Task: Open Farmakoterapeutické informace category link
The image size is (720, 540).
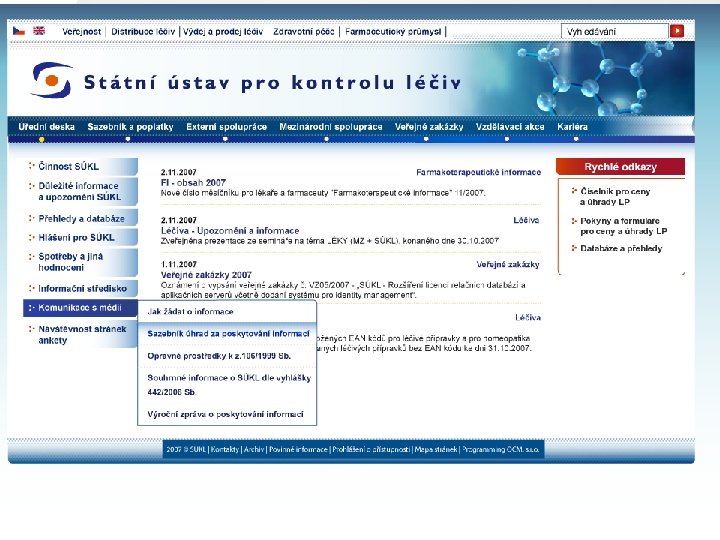Action: (x=478, y=172)
